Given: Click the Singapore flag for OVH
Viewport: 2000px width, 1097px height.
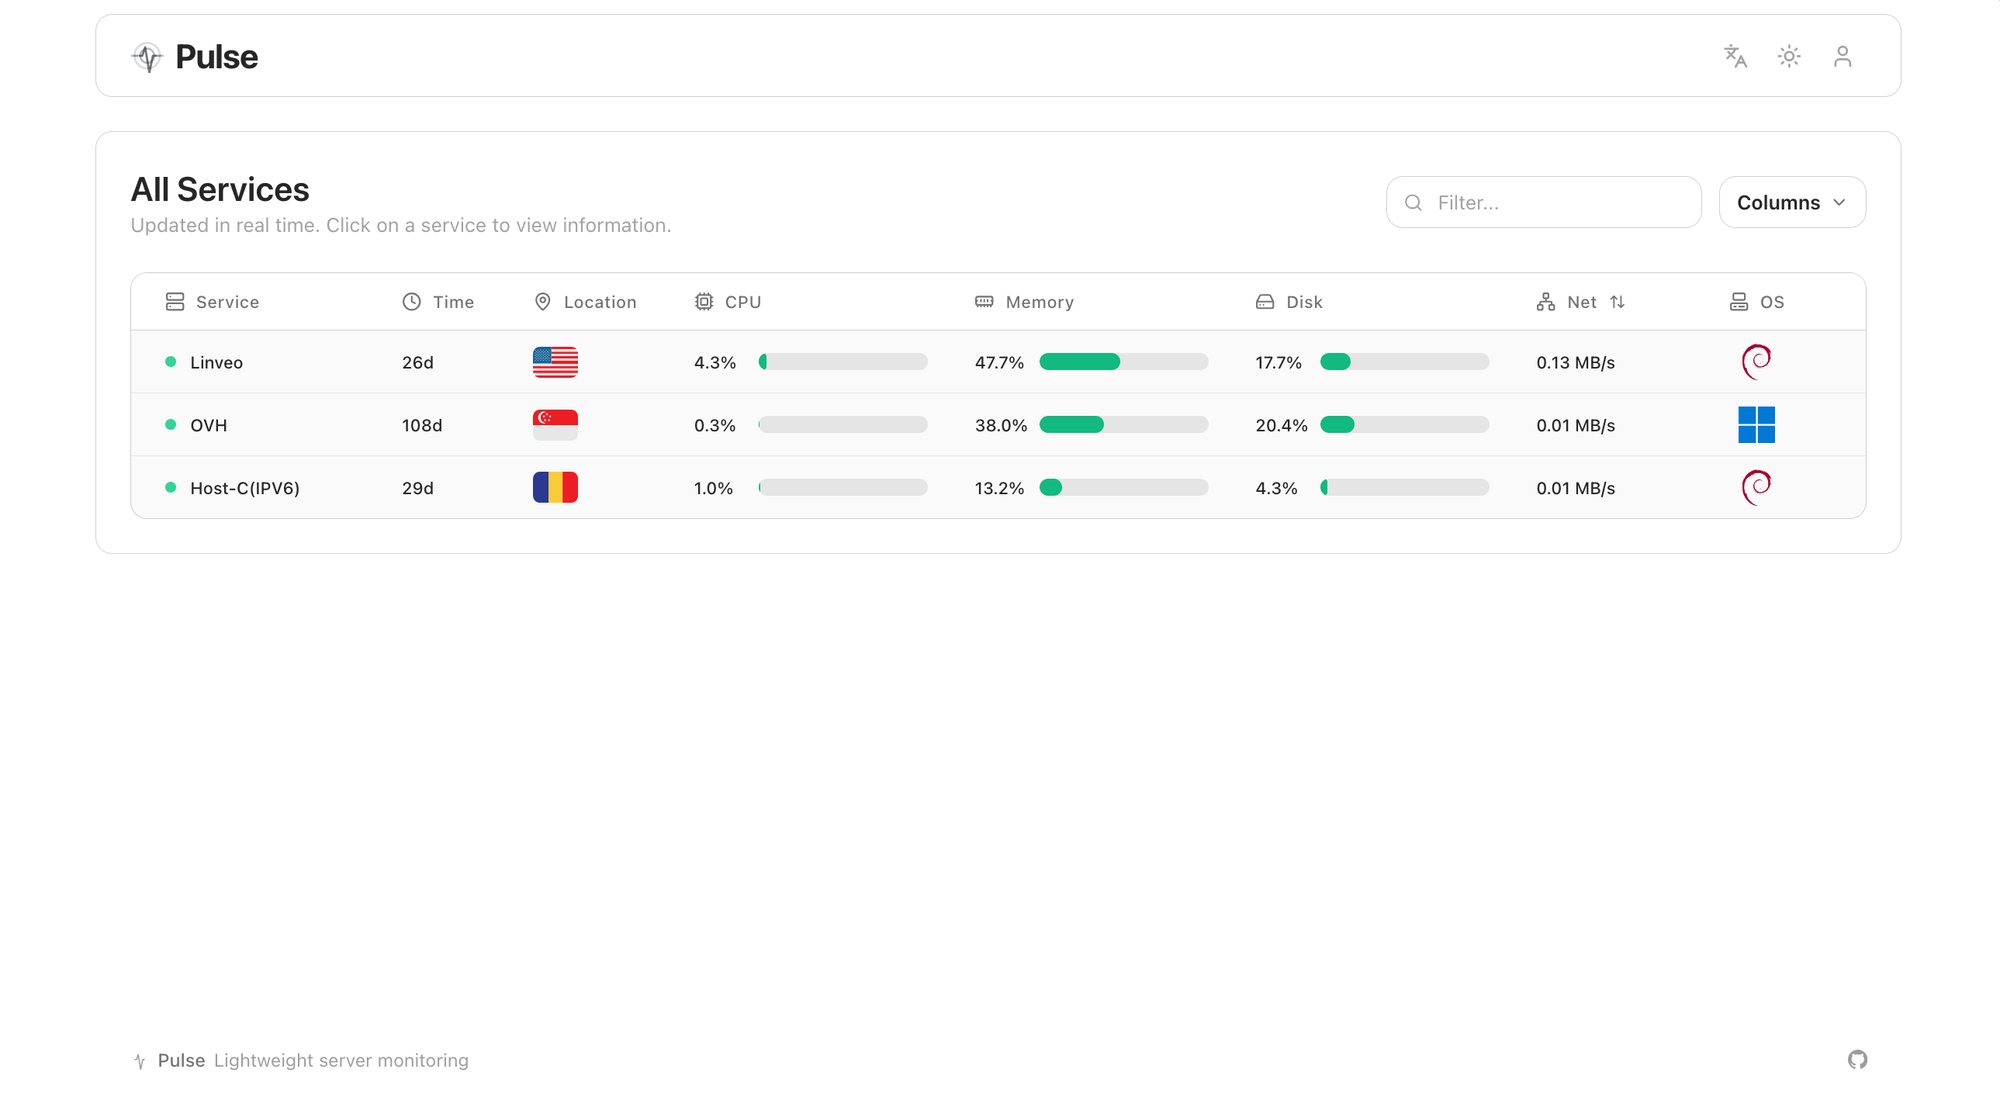Looking at the screenshot, I should tap(555, 425).
